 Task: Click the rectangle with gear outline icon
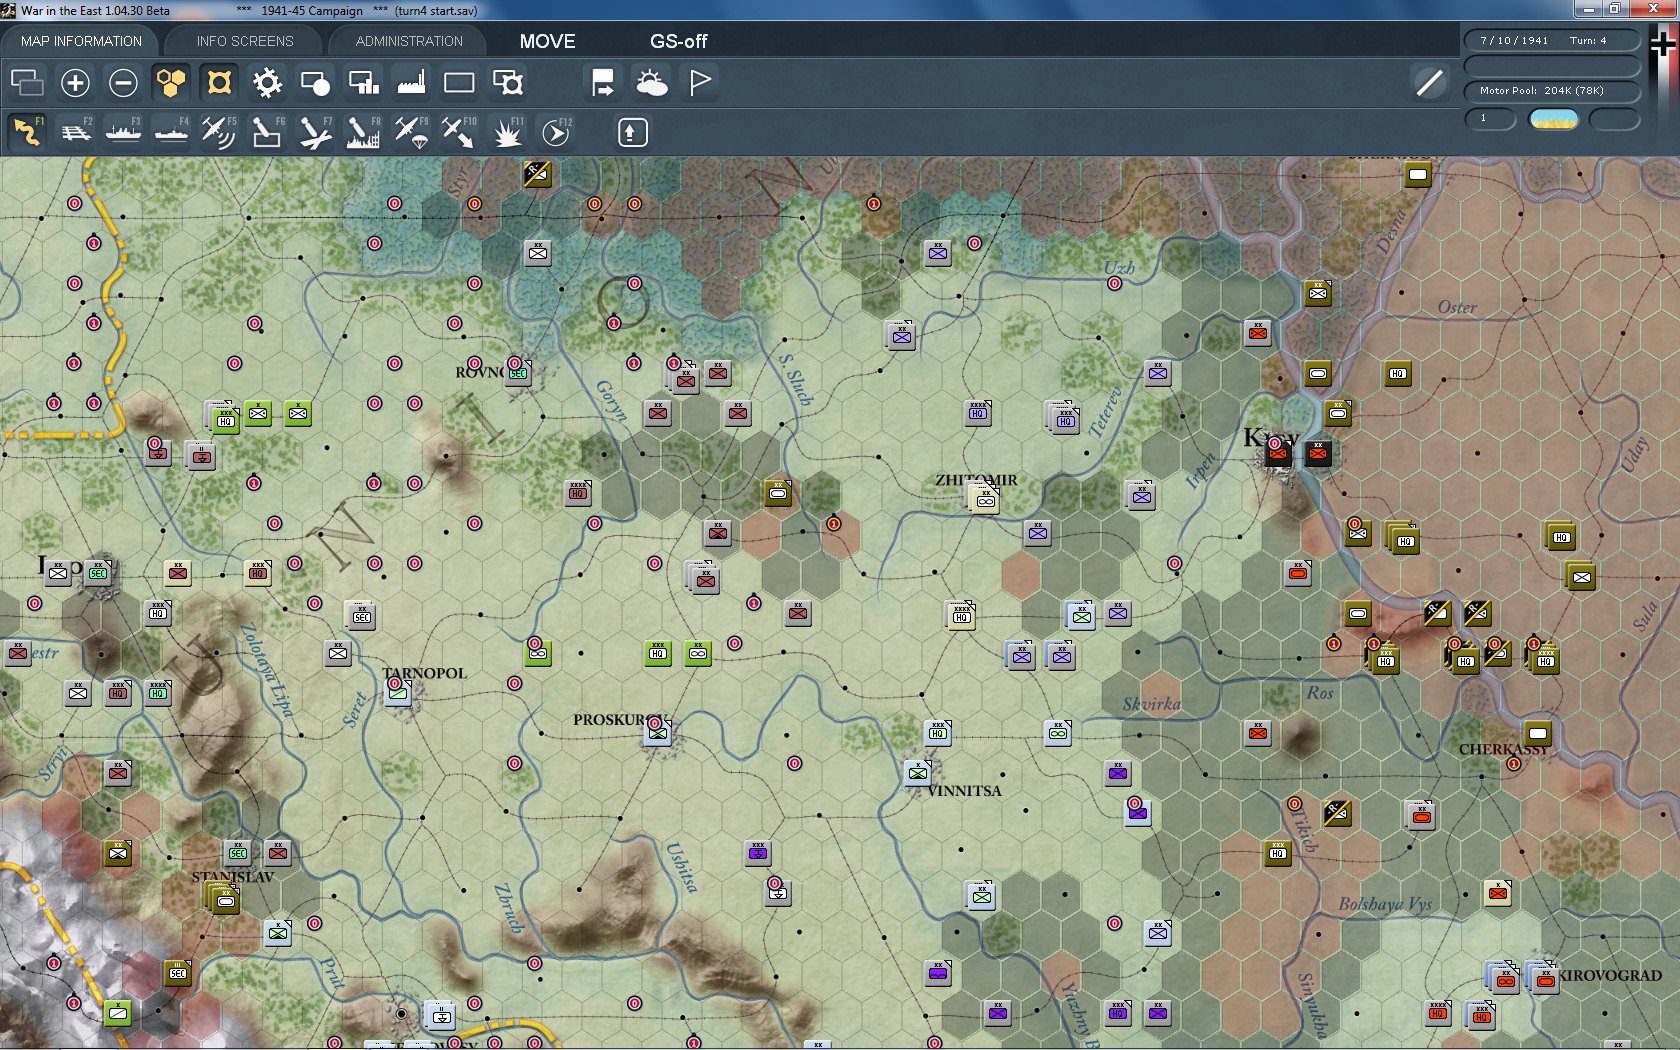point(507,82)
